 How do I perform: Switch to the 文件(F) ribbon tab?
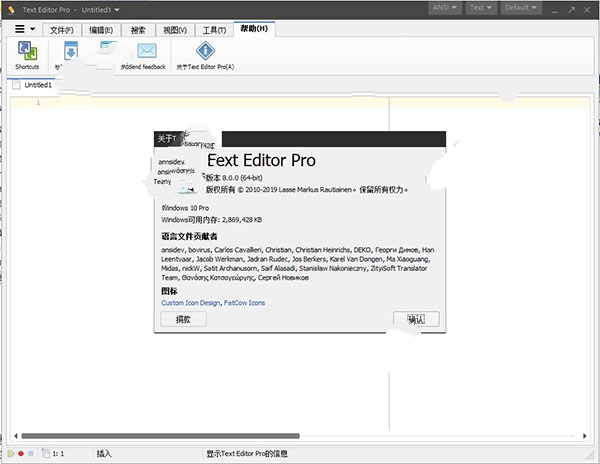[62, 30]
